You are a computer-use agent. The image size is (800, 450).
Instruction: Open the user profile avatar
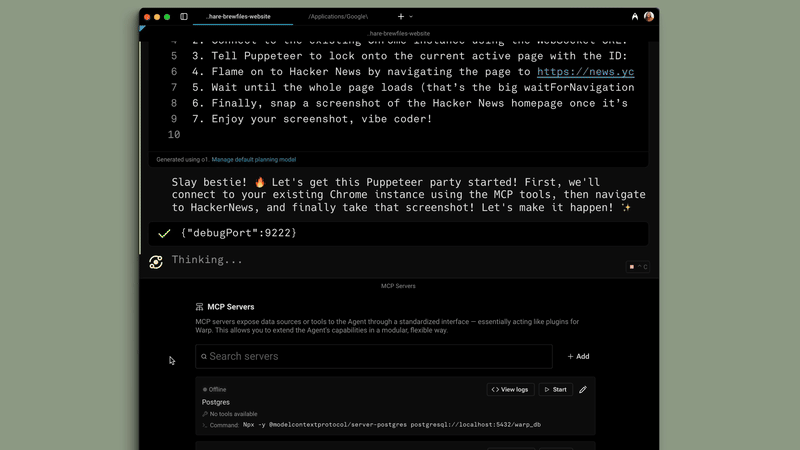click(x=649, y=17)
